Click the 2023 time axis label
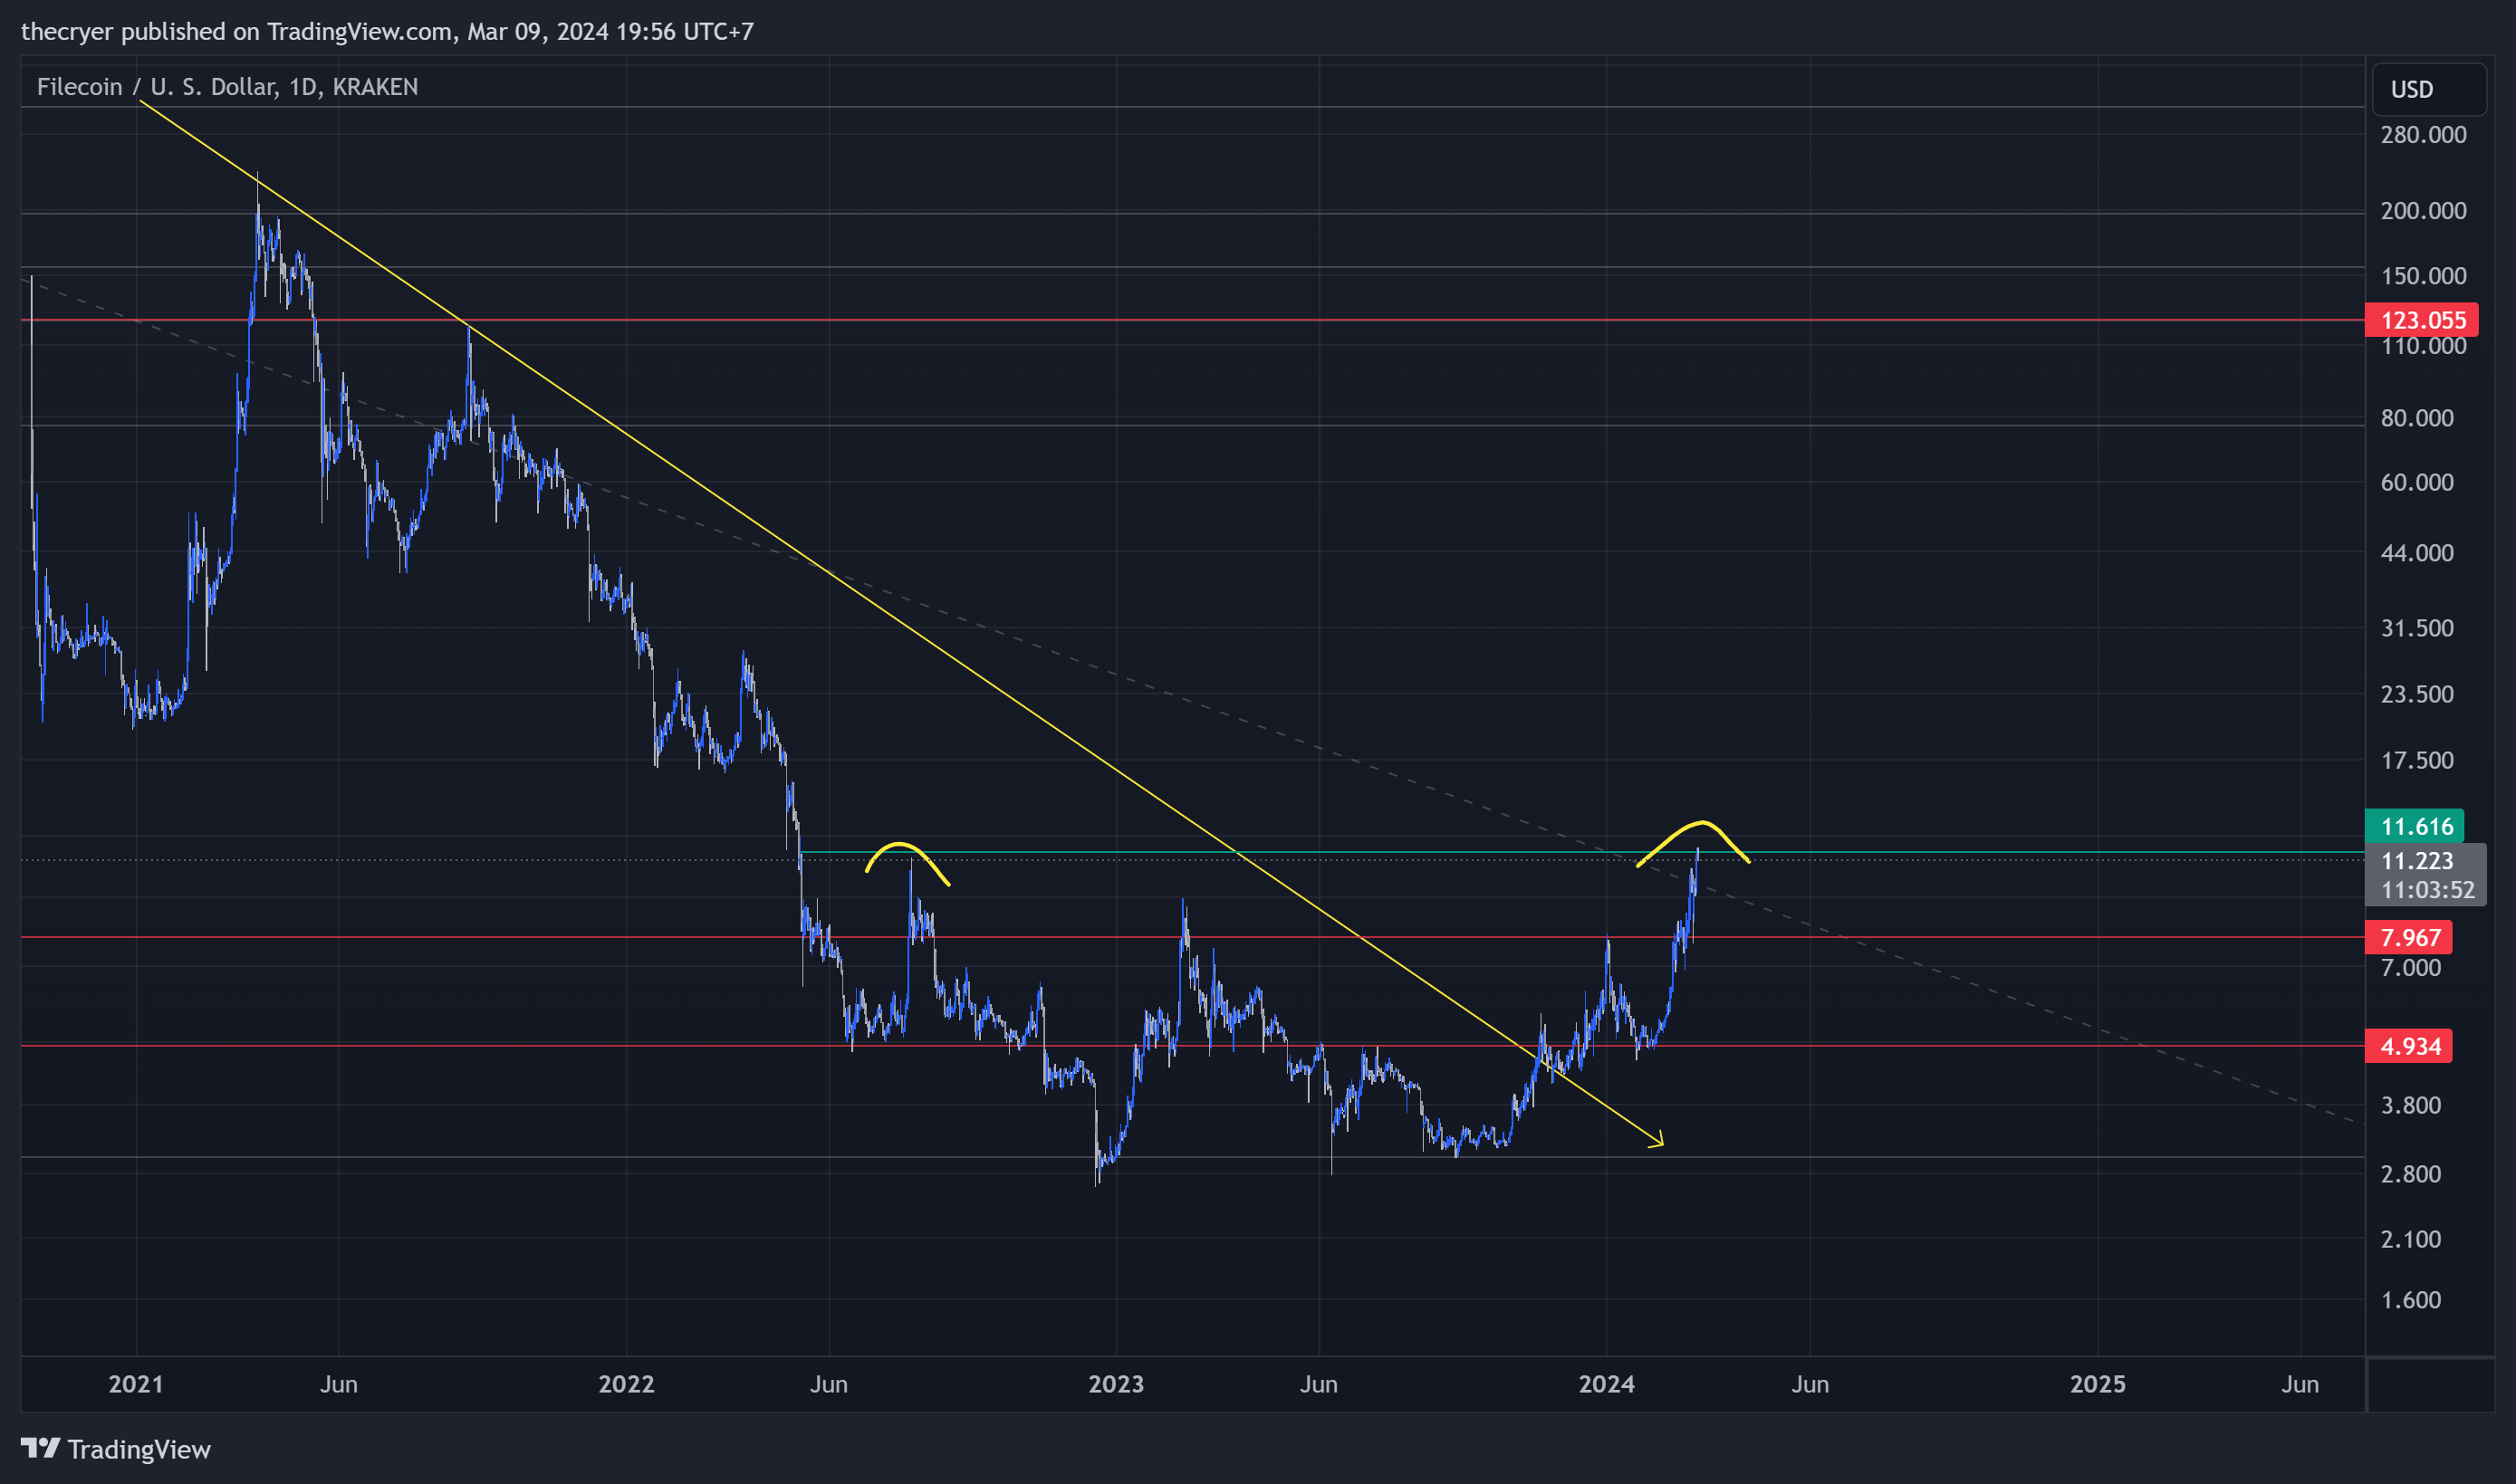Image resolution: width=2516 pixels, height=1484 pixels. [x=1116, y=1384]
